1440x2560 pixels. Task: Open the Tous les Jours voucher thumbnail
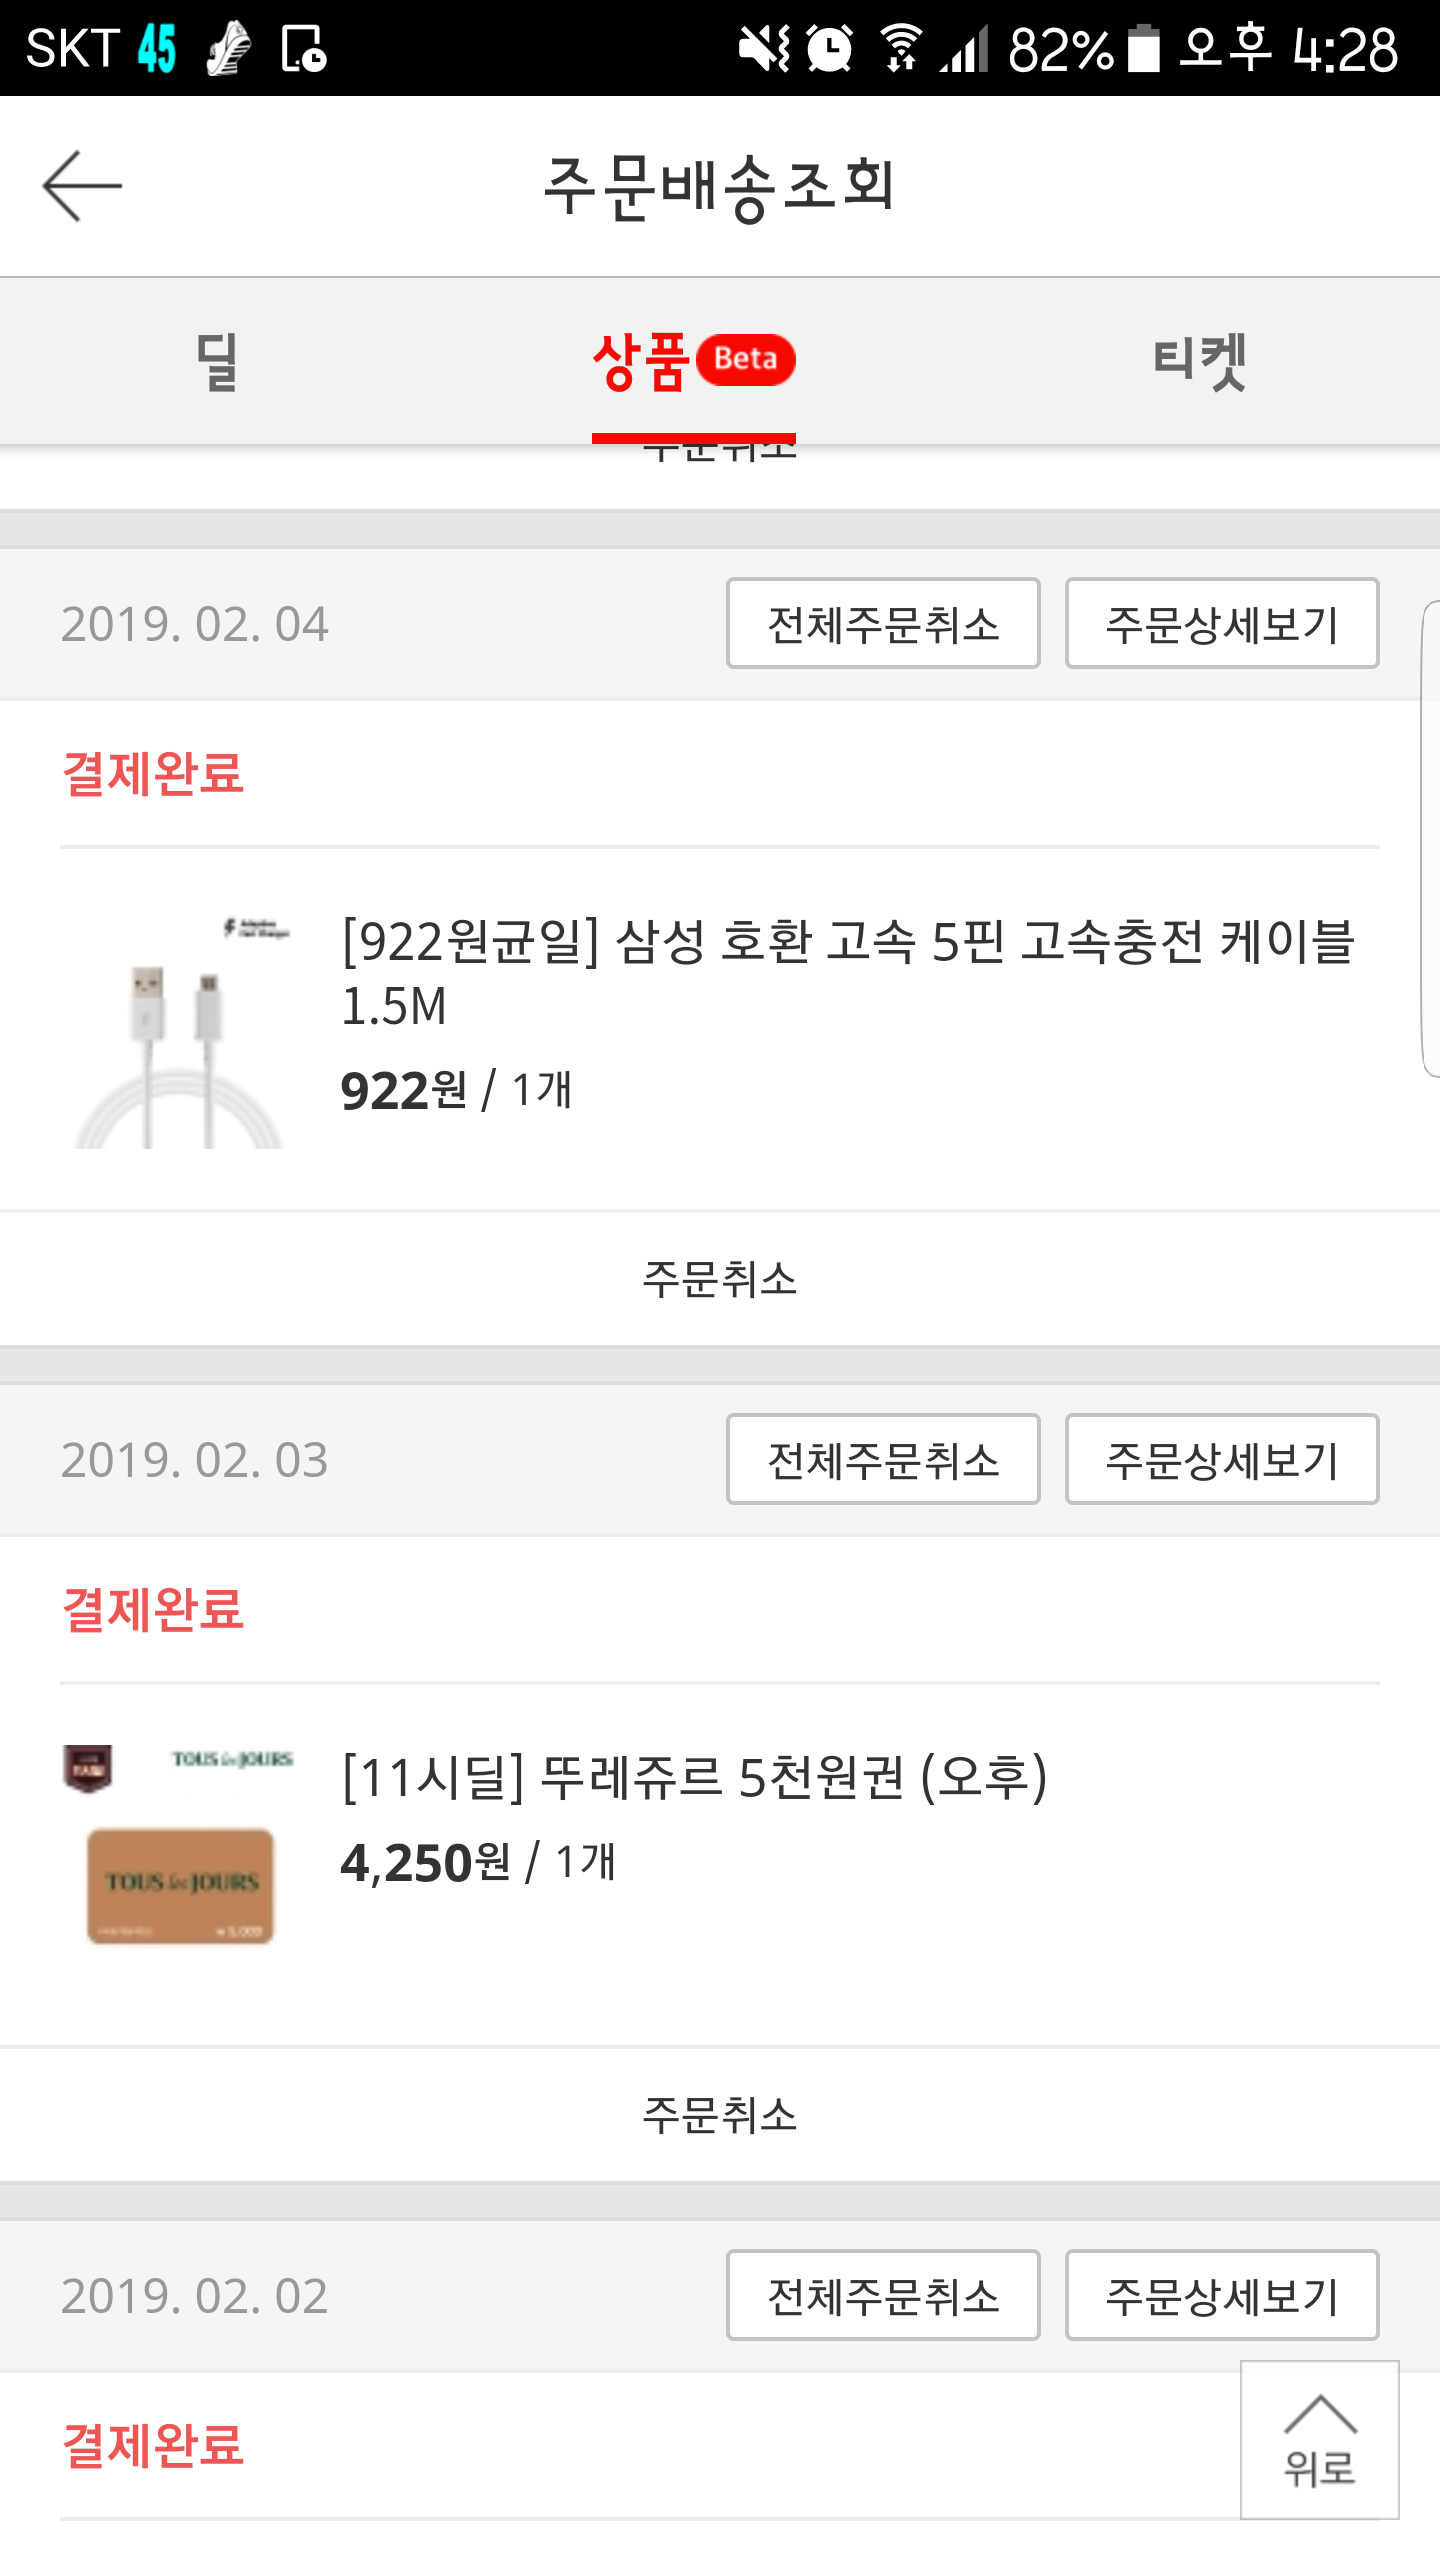[x=180, y=1846]
